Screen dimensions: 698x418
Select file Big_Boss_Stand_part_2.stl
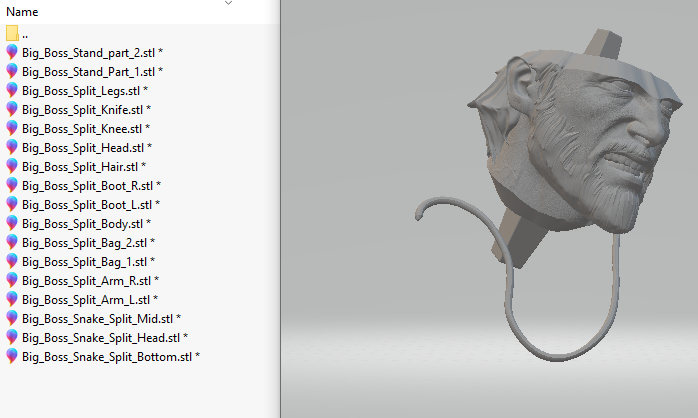[92, 53]
